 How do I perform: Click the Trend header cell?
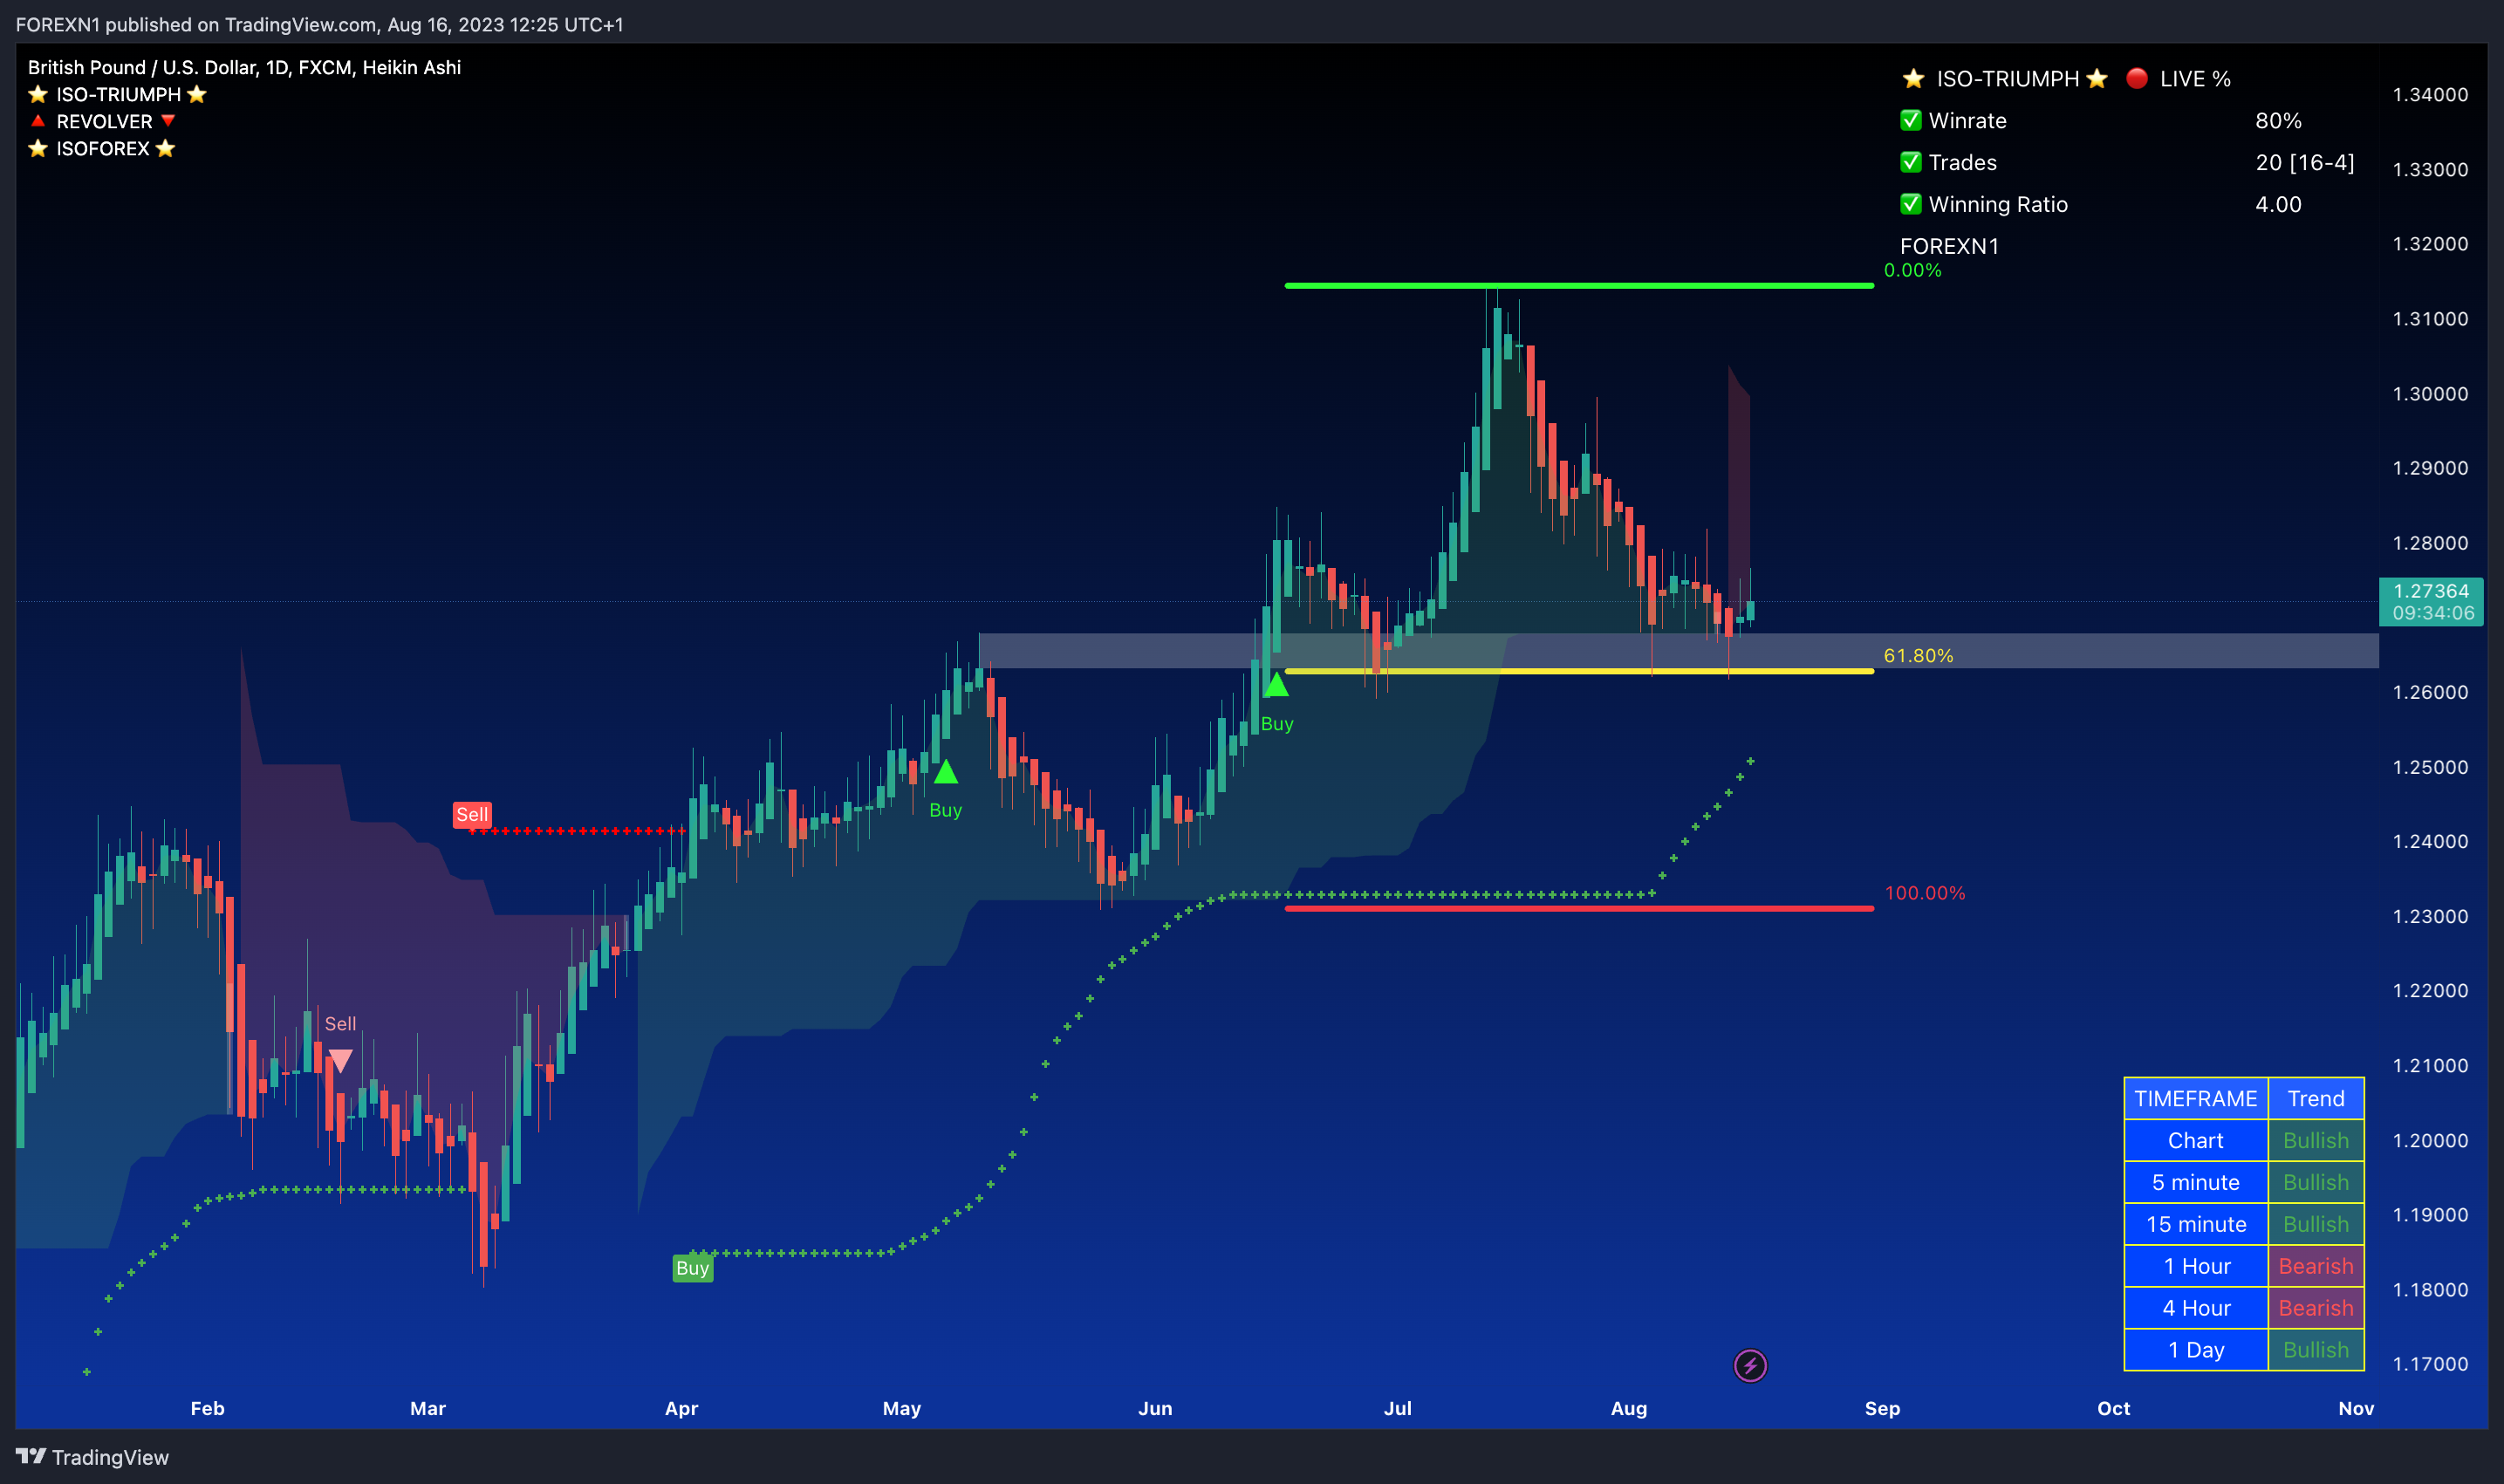click(x=2315, y=1098)
